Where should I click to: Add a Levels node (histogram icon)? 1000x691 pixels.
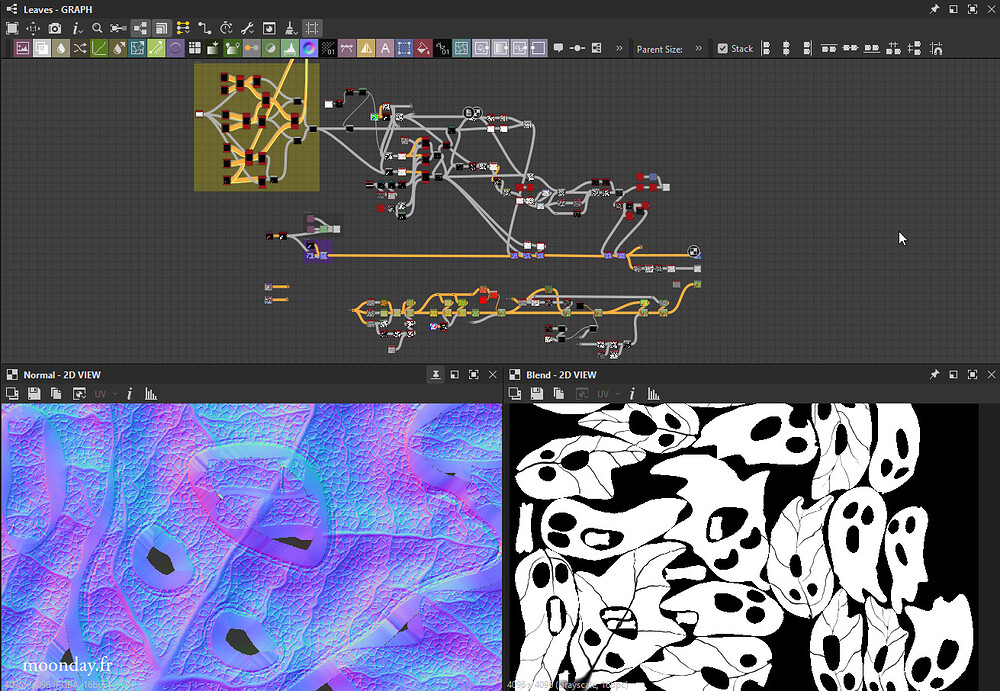pyautogui.click(x=290, y=48)
